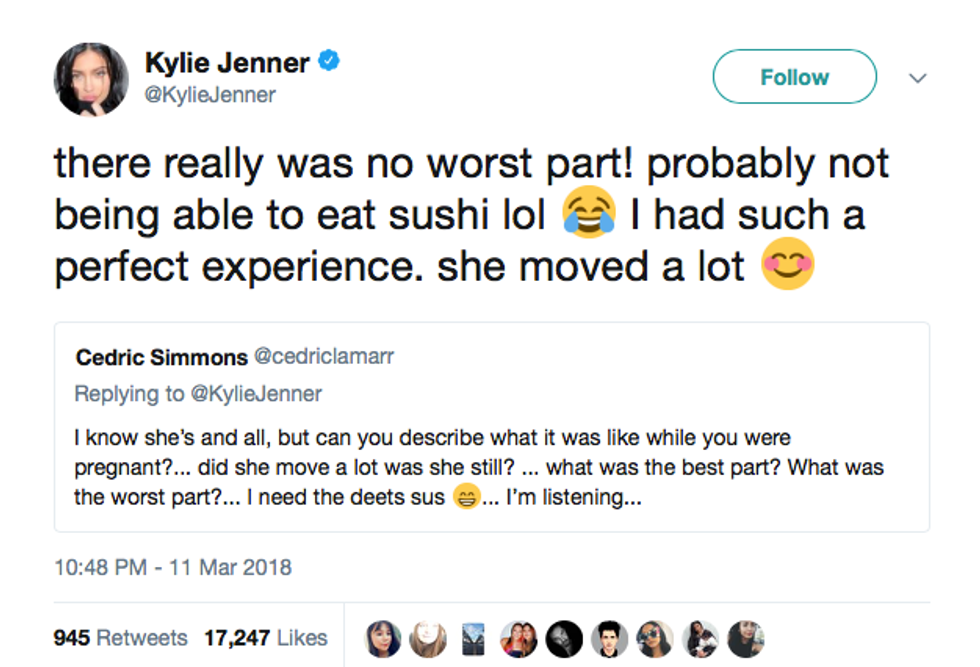Open the 10:48 PM - 11 Mar 2018 timestamp
Screen dimensions: 980x667
click(x=173, y=567)
